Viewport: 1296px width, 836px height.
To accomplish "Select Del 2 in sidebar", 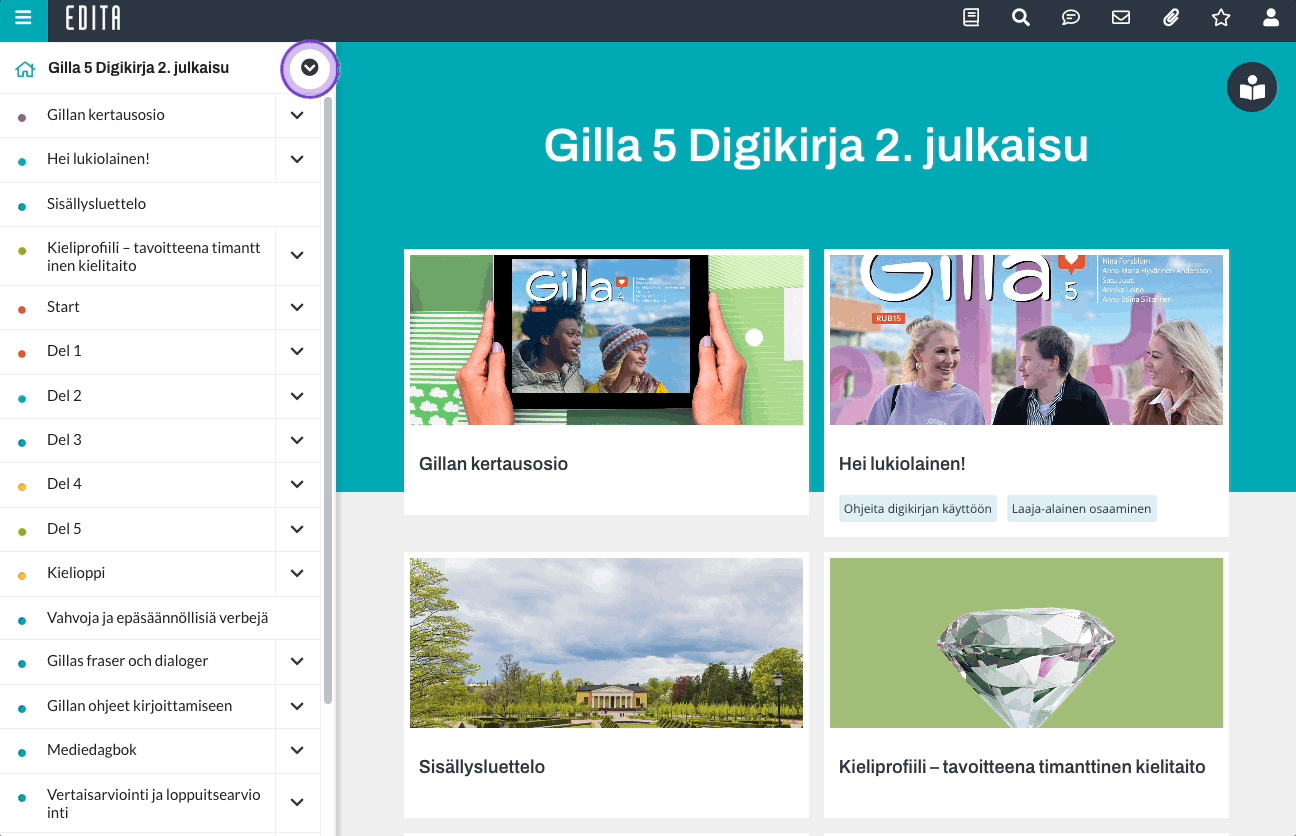I will point(64,396).
